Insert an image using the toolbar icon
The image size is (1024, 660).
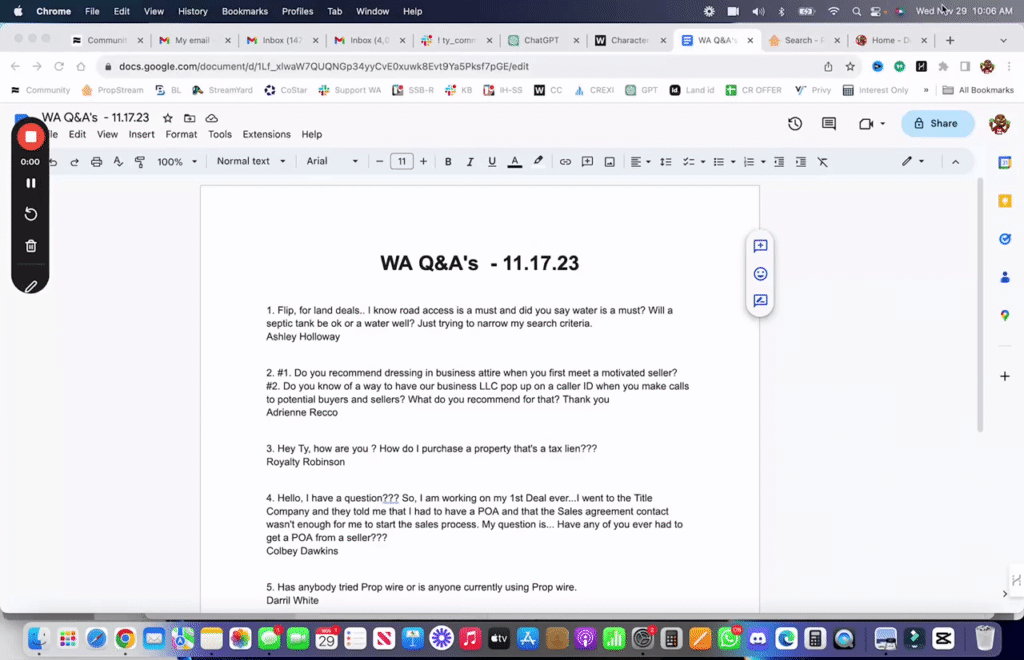point(610,161)
